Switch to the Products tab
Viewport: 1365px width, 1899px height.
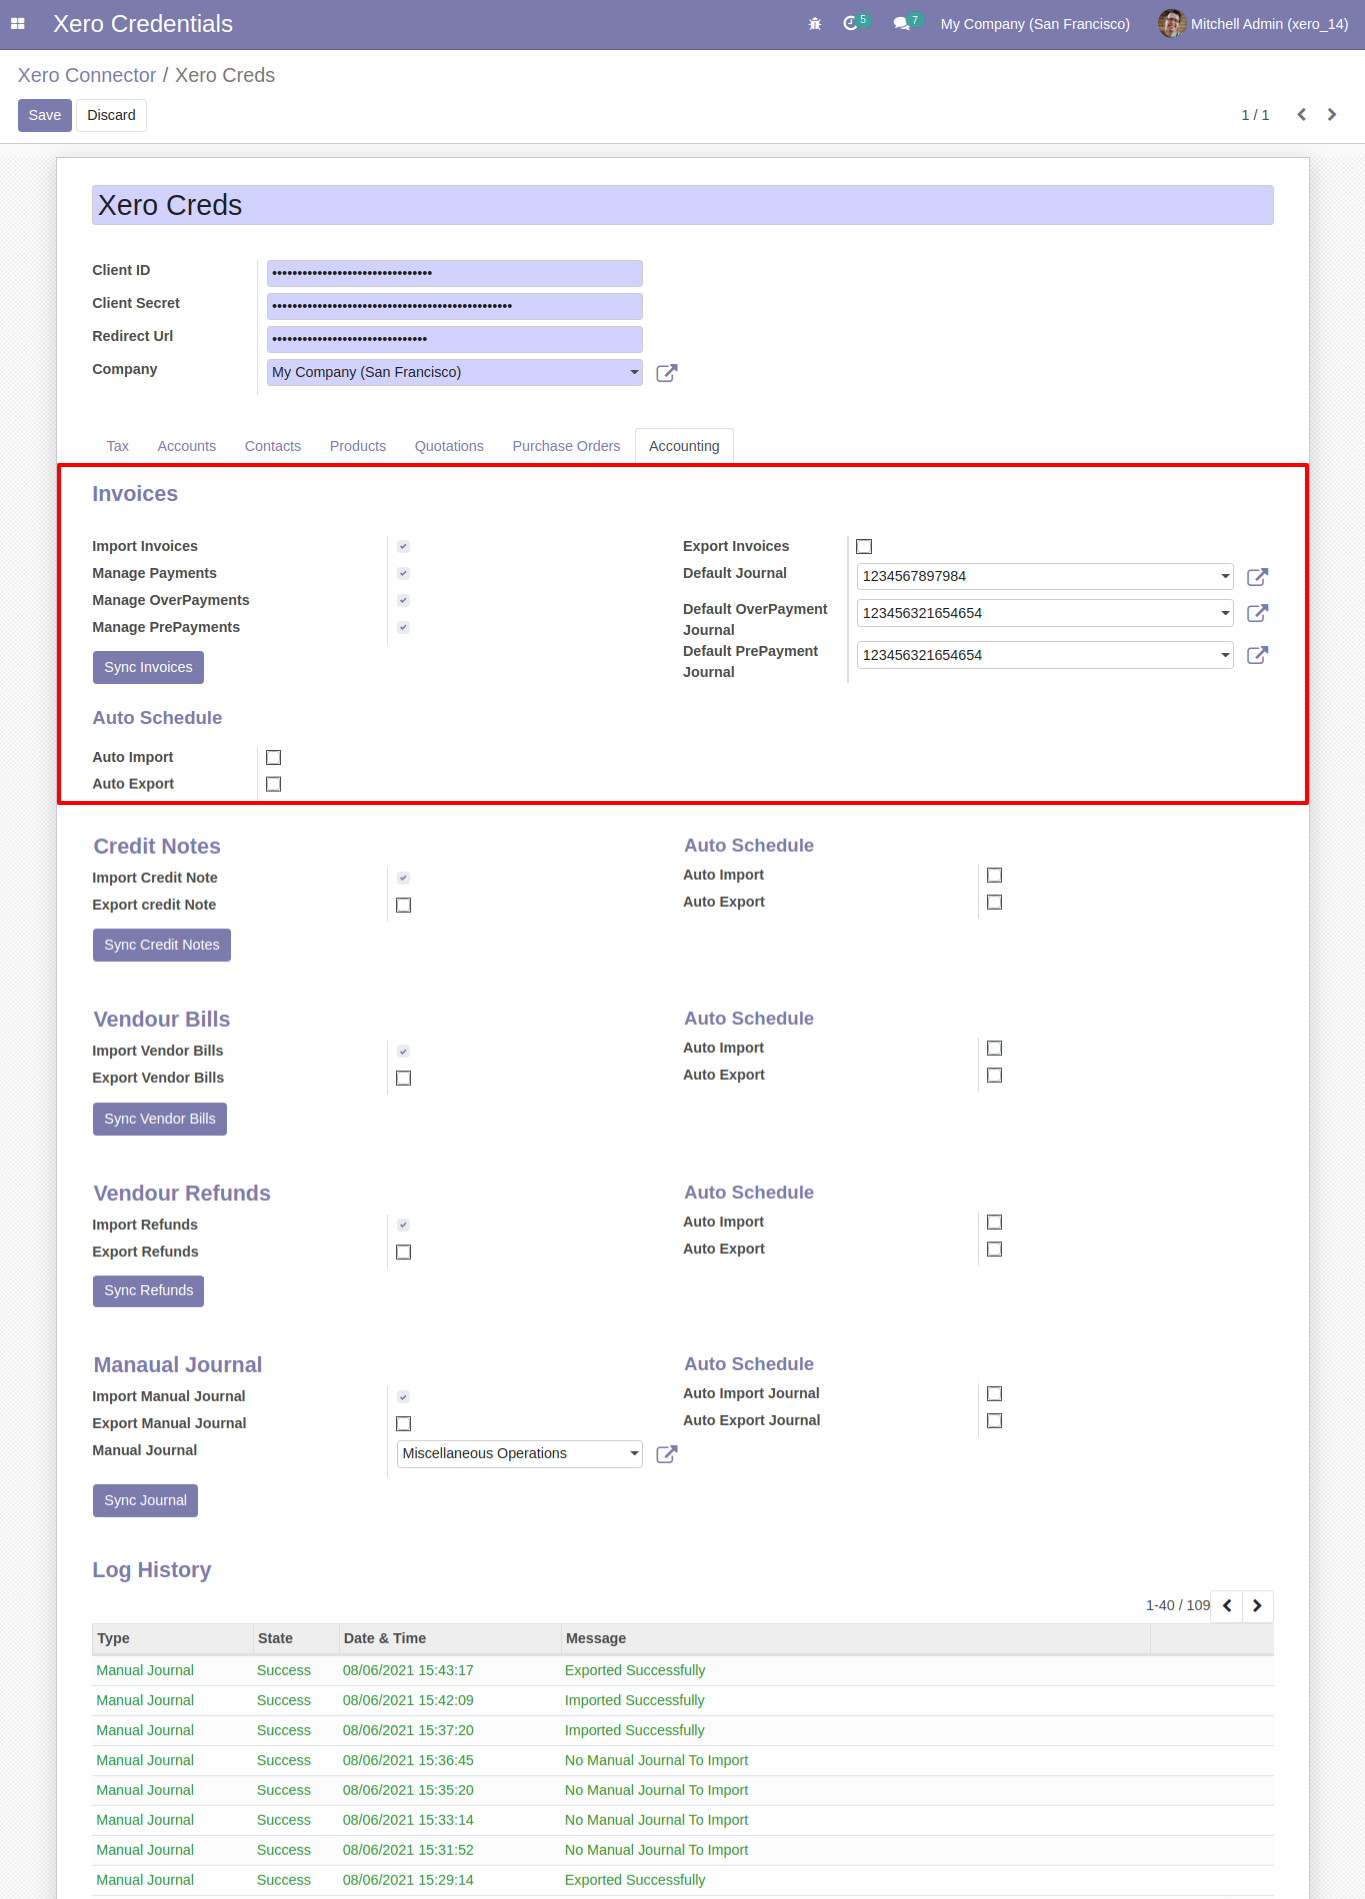tap(358, 446)
